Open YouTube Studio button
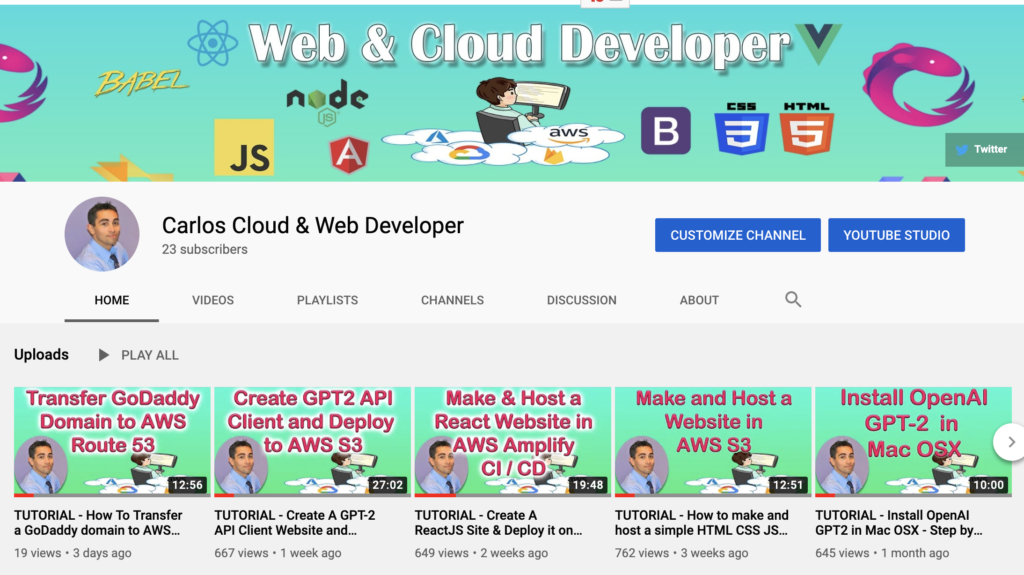The height and width of the screenshot is (575, 1024). (896, 235)
